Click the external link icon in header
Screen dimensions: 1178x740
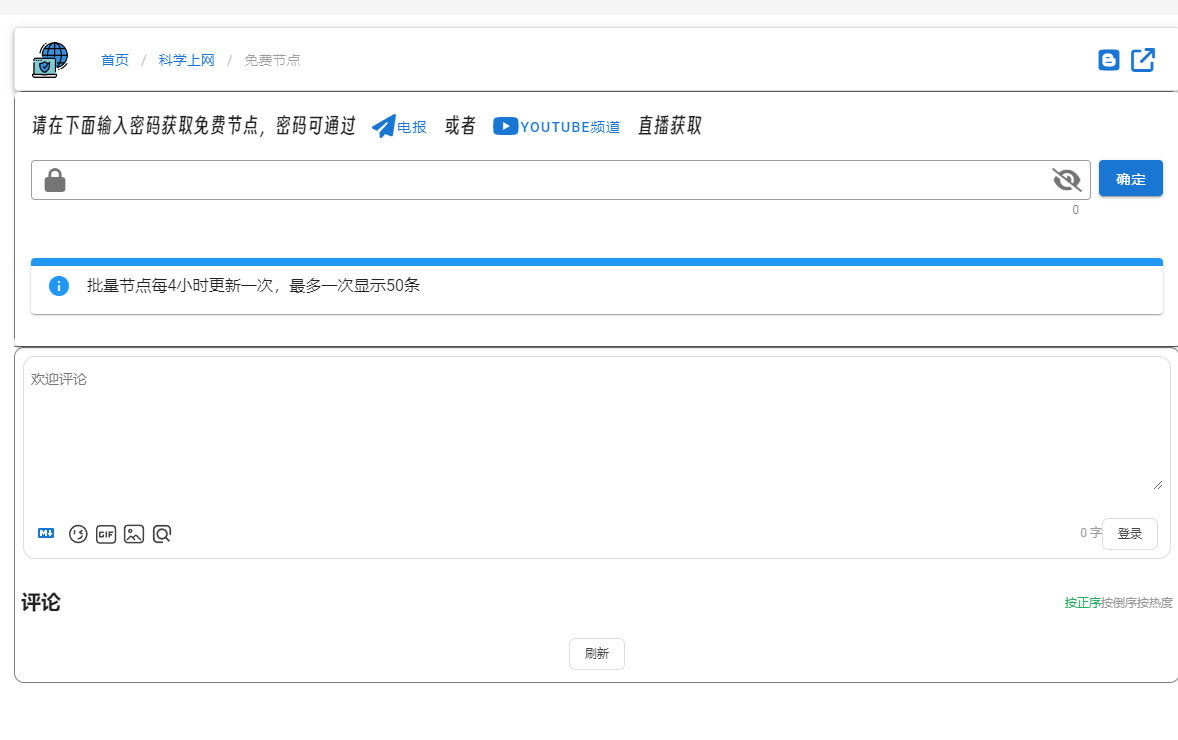point(1143,60)
